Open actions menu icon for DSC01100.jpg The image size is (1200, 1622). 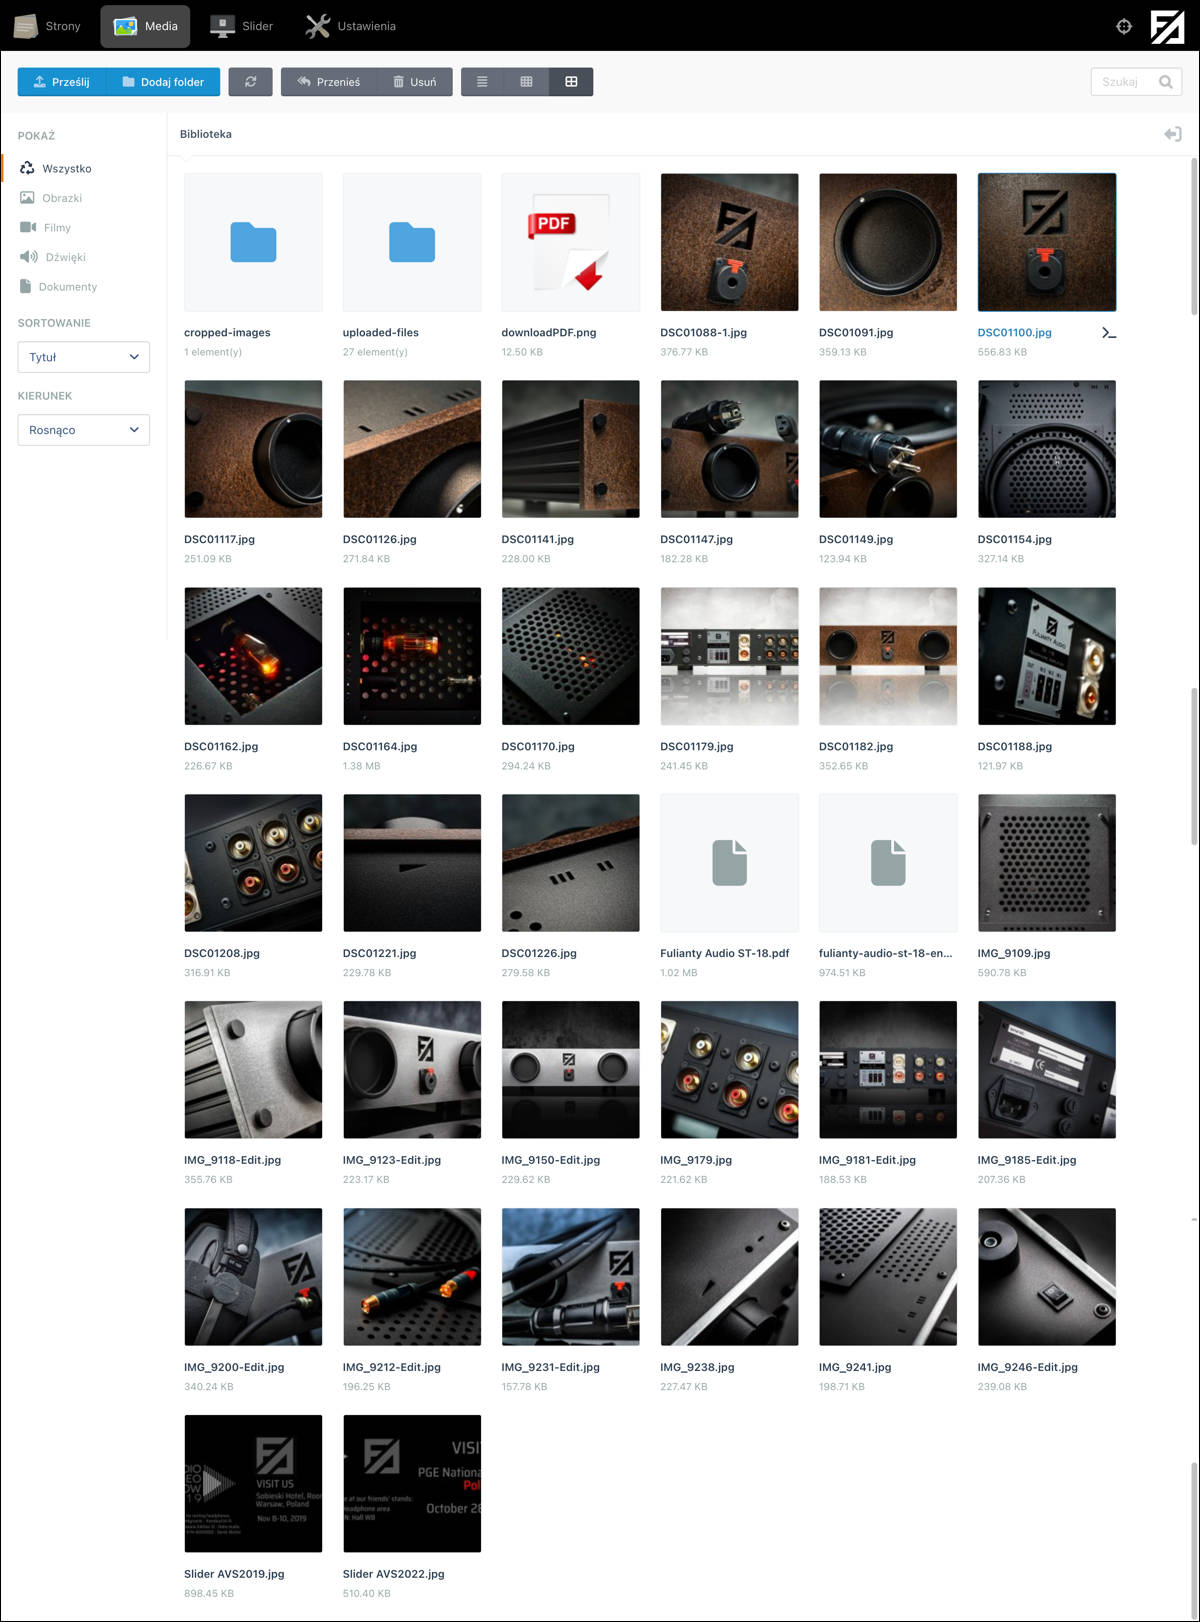1108,333
